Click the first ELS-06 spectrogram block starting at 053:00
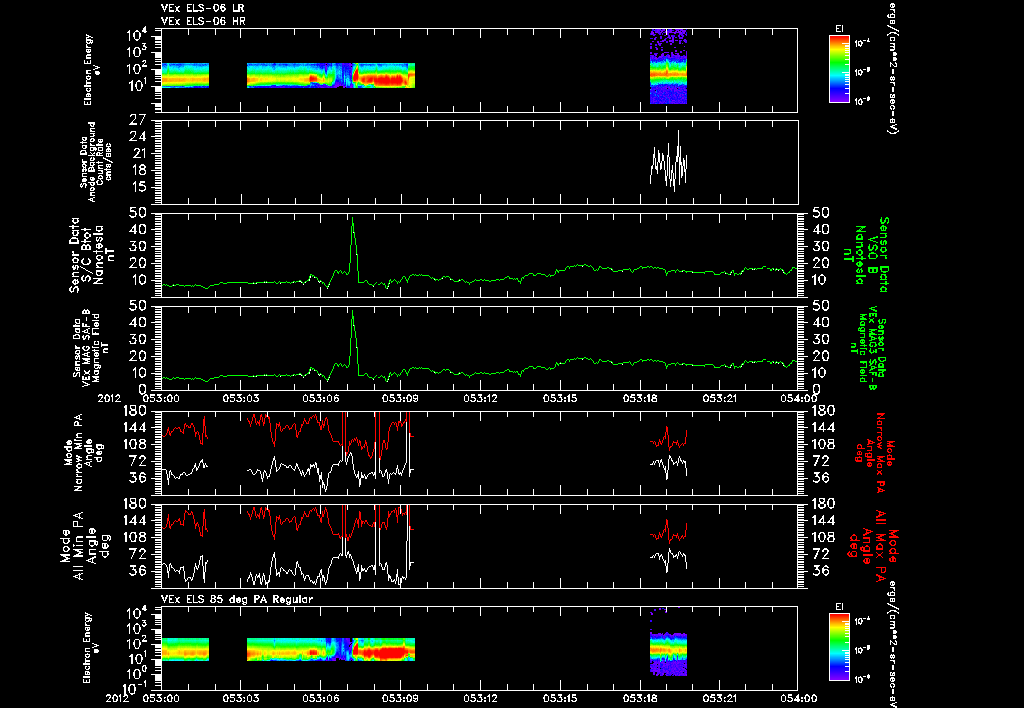 click(185, 75)
